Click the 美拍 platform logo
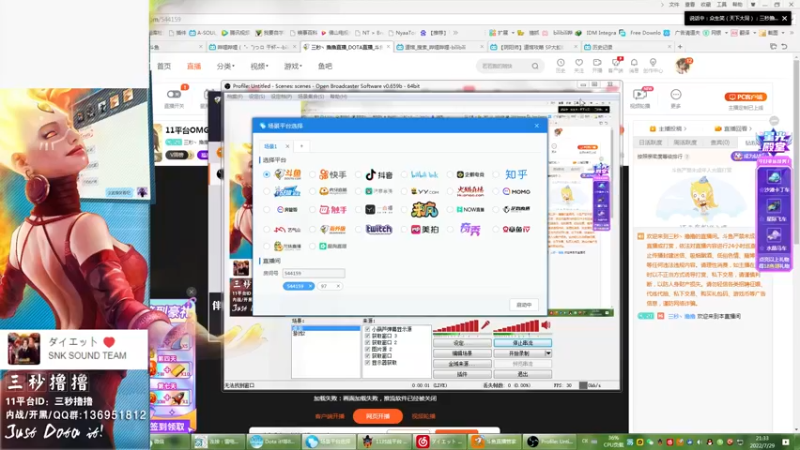Viewport: 800px width, 450px height. pos(425,230)
